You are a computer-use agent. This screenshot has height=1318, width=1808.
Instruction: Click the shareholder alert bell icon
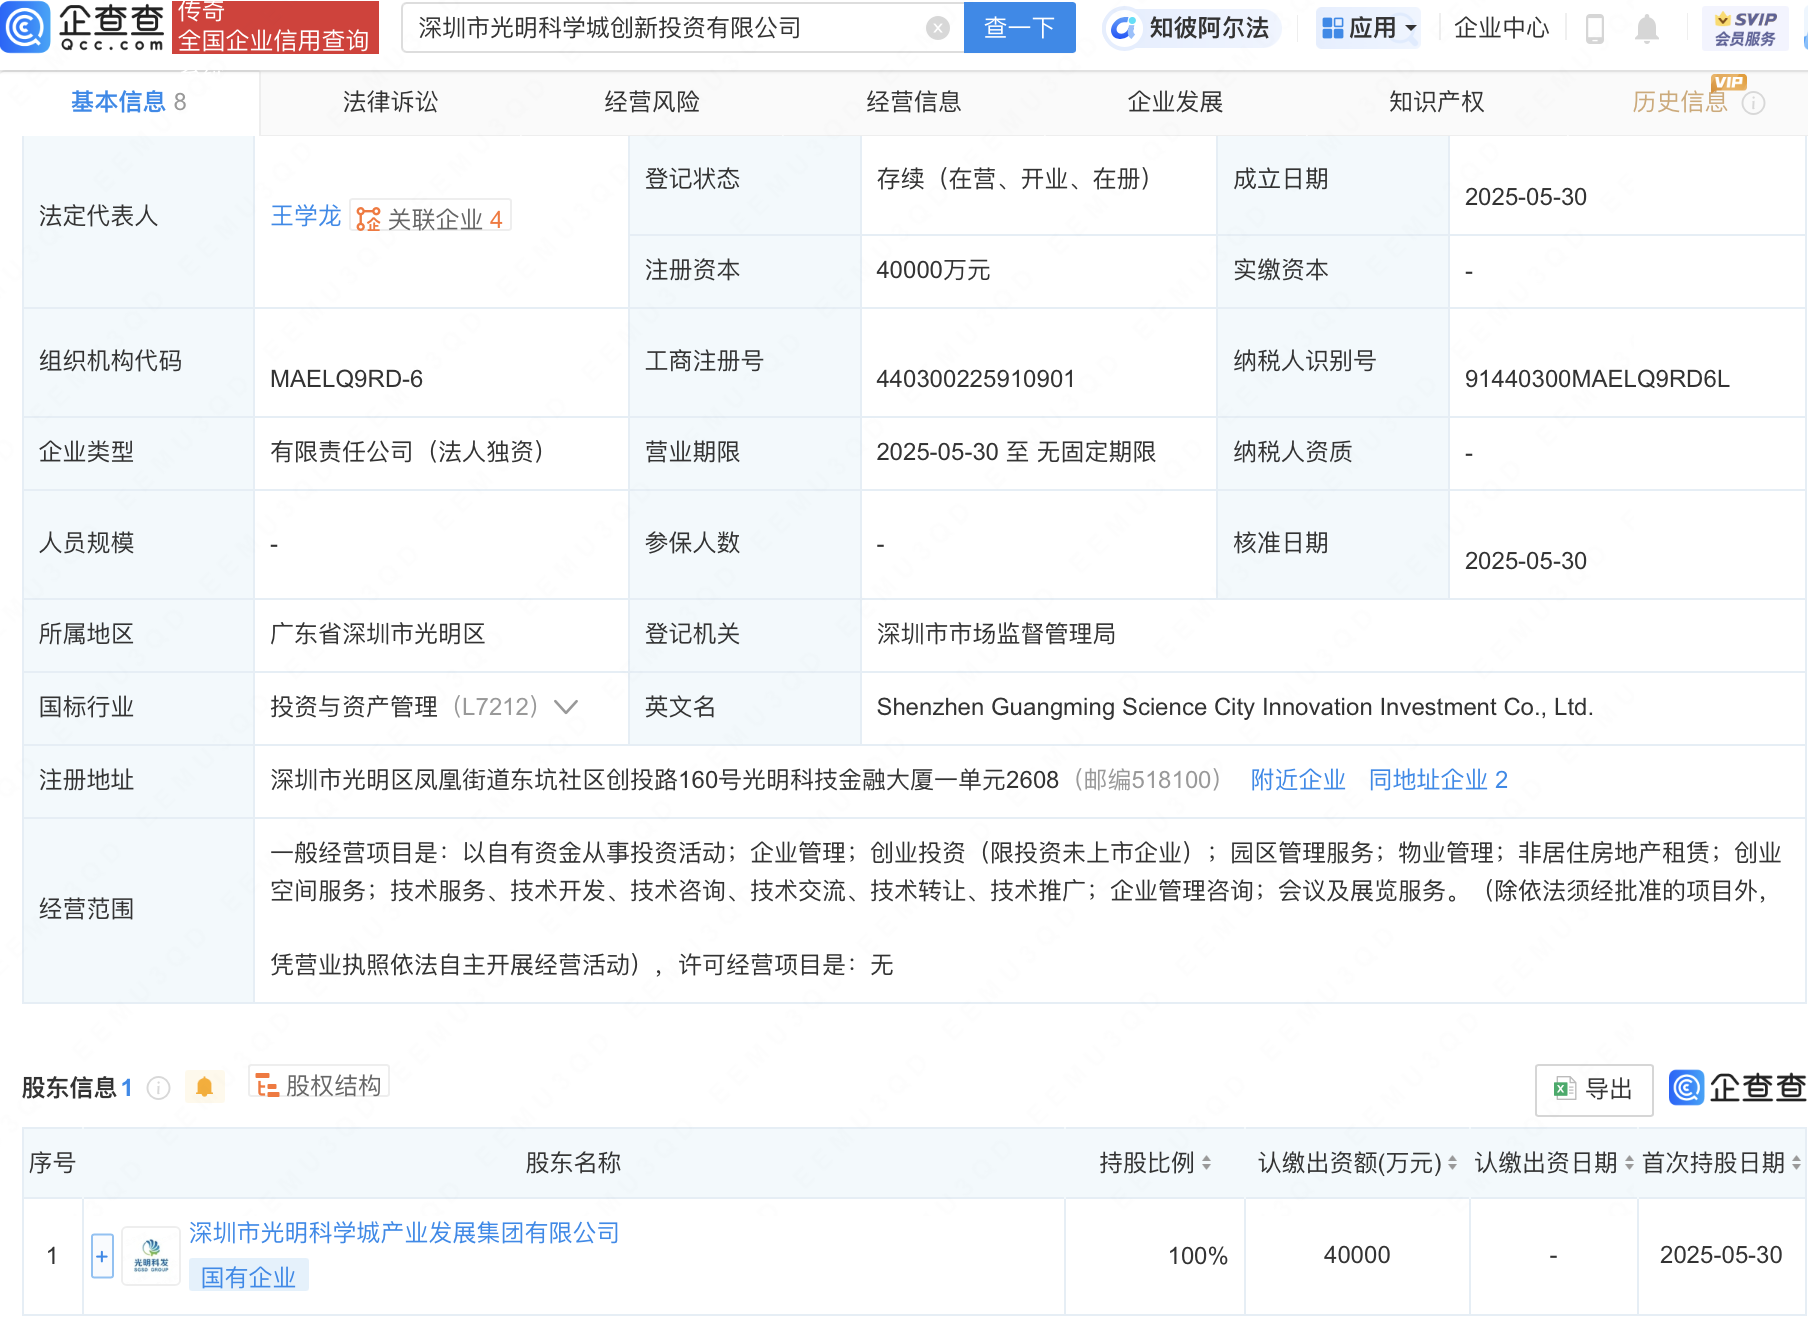[x=204, y=1087]
